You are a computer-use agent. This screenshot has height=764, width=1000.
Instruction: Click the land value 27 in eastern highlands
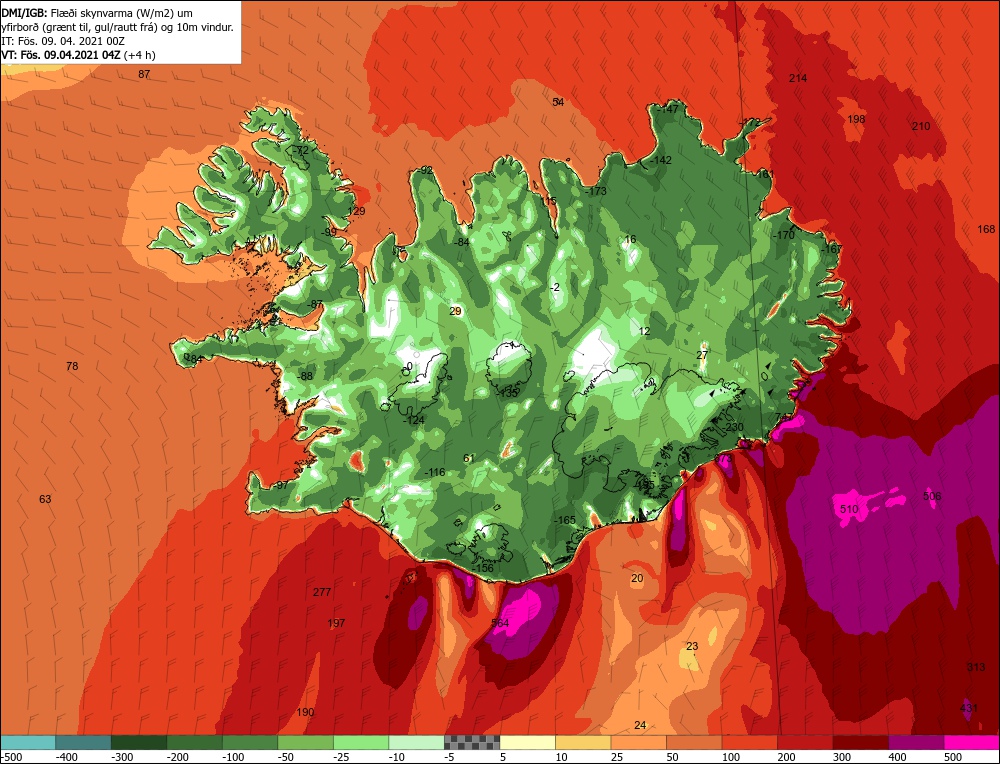pyautogui.click(x=702, y=355)
